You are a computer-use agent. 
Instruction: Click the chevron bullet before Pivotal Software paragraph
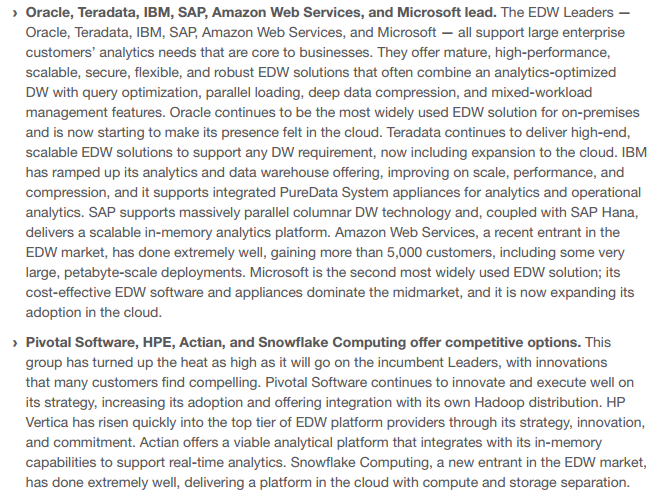(14, 342)
